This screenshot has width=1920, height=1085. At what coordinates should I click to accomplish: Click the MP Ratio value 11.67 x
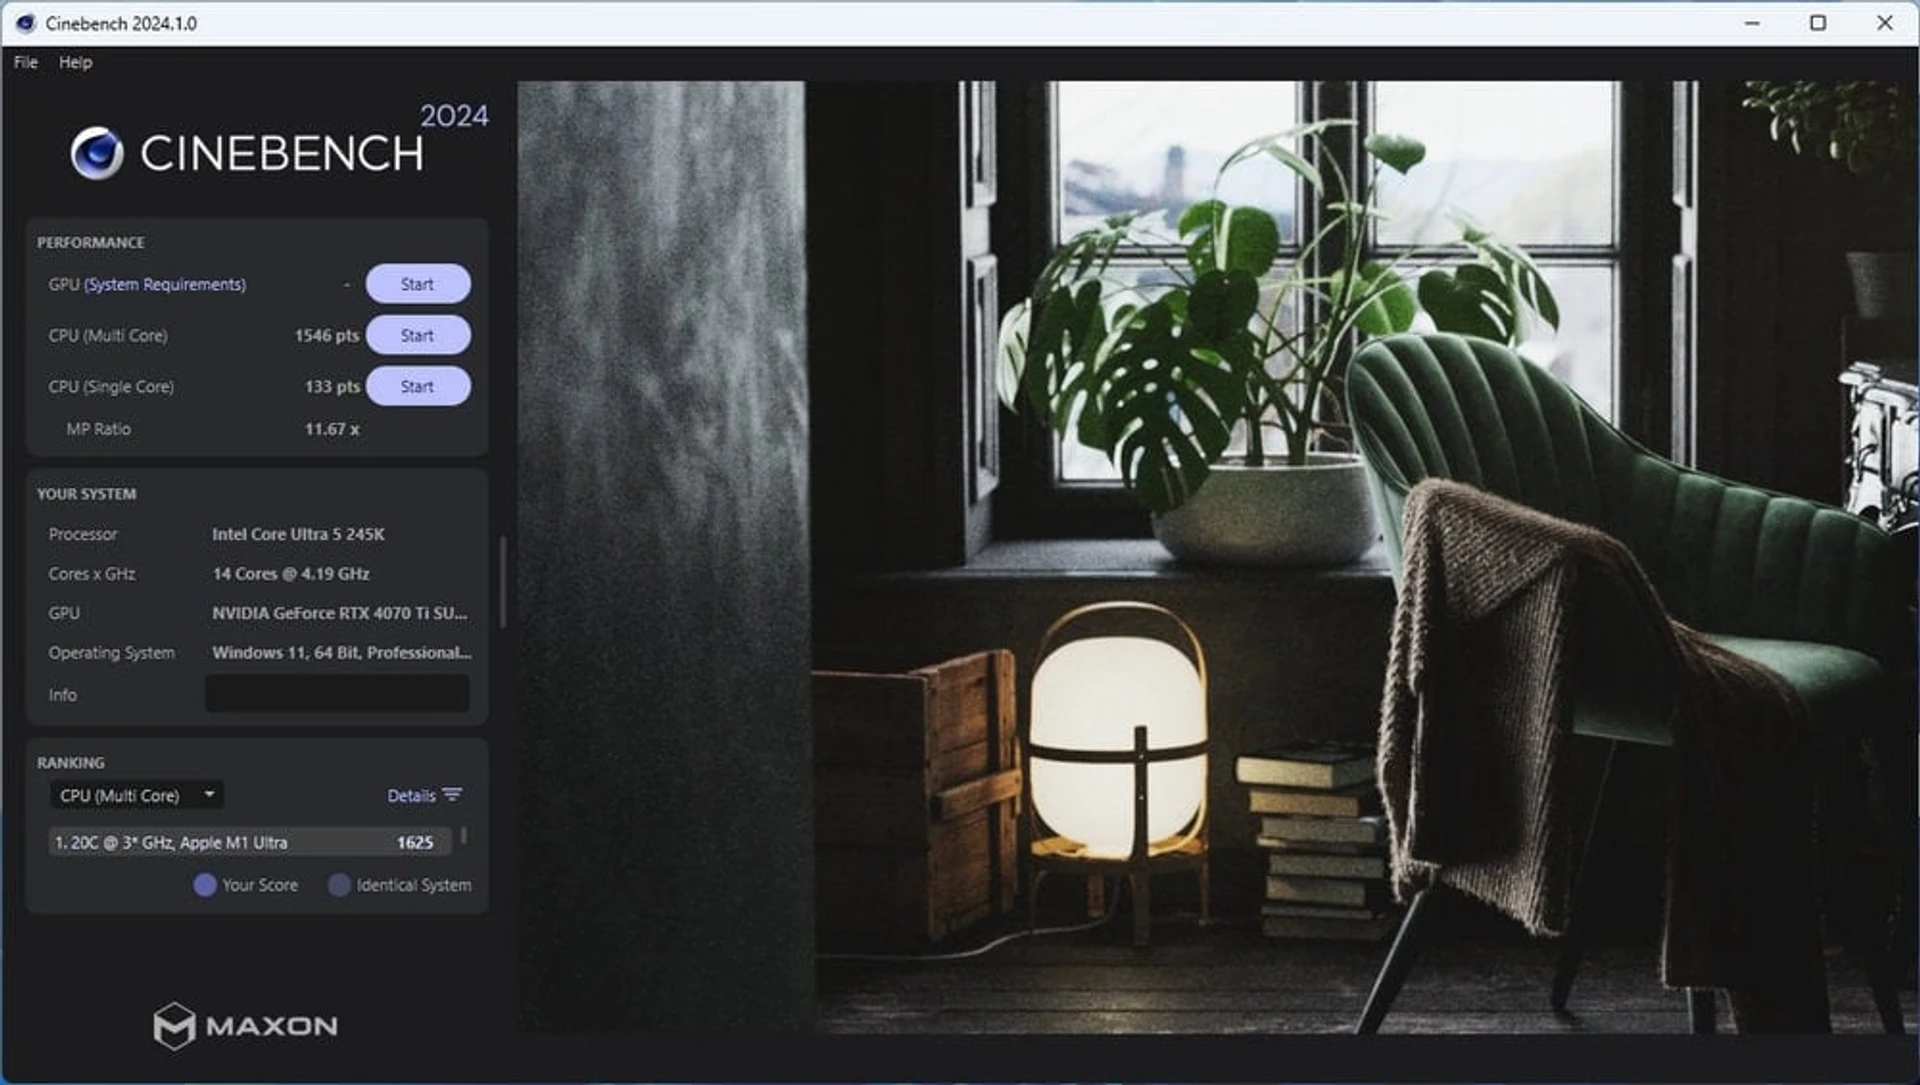pos(332,429)
